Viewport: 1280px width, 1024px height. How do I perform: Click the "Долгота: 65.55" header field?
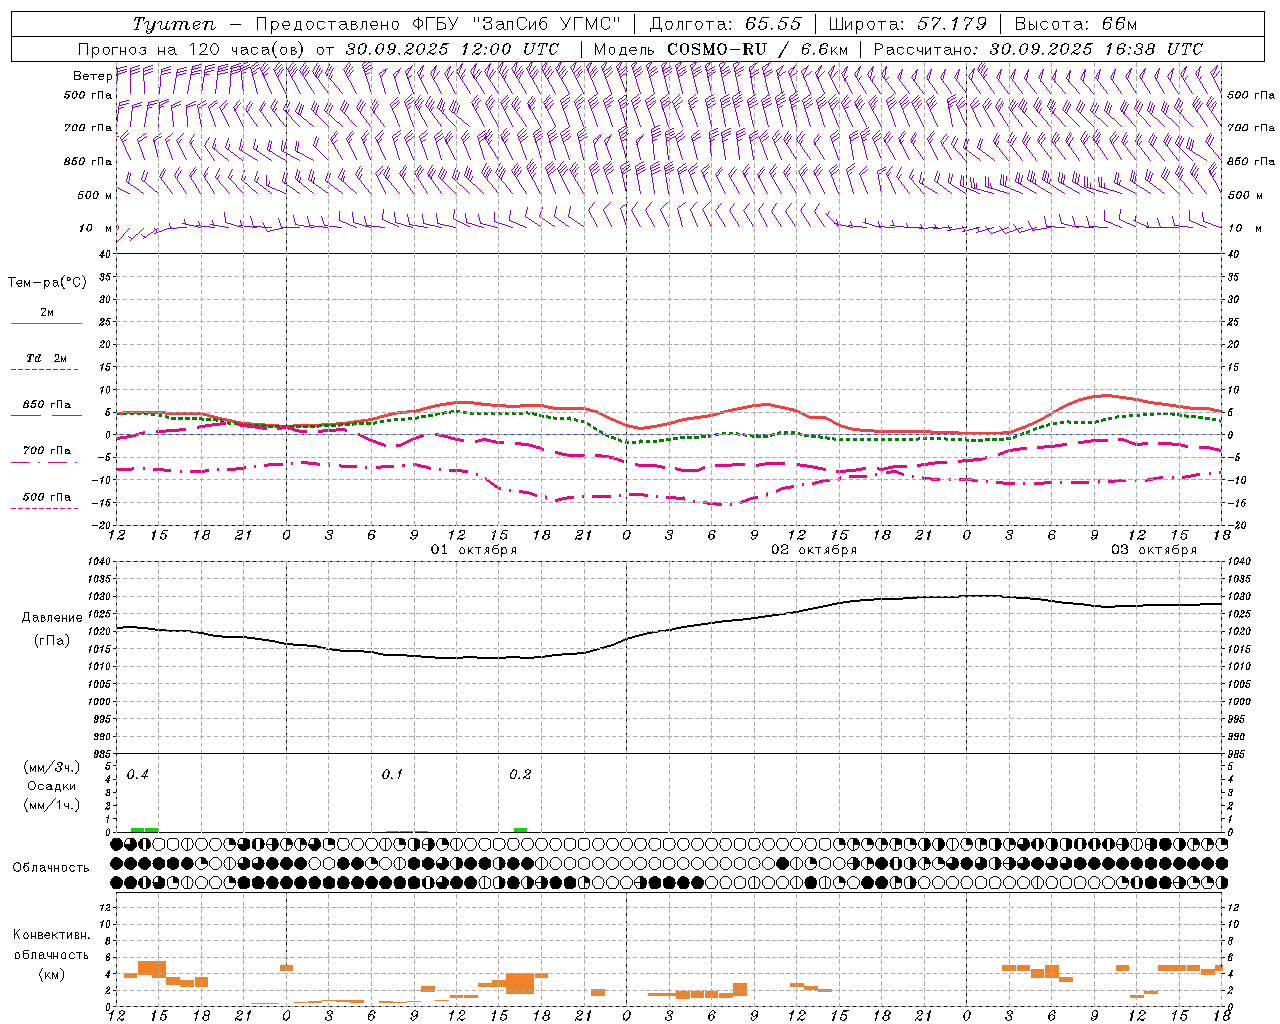tap(725, 24)
